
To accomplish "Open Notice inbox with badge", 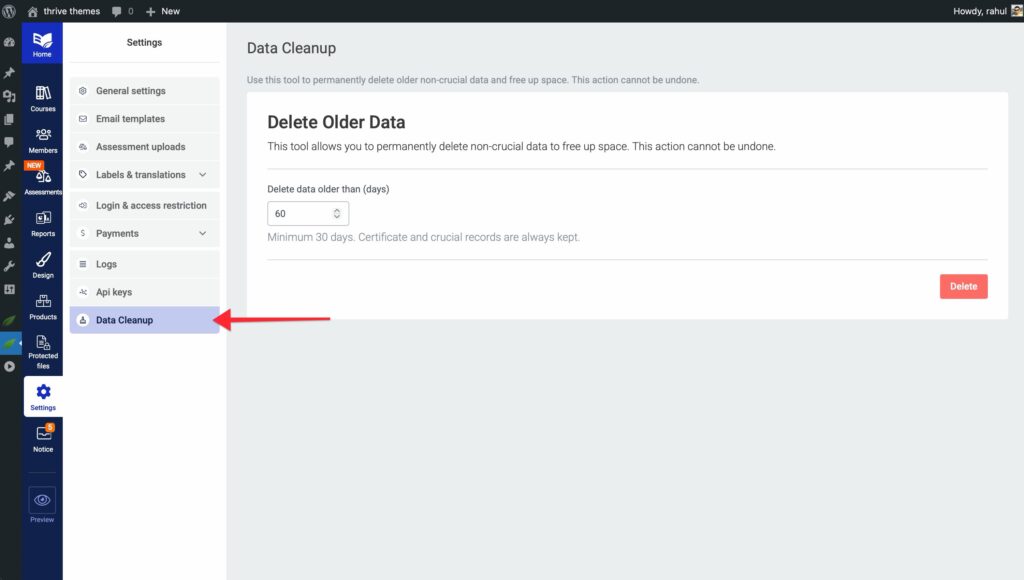I will click(43, 435).
